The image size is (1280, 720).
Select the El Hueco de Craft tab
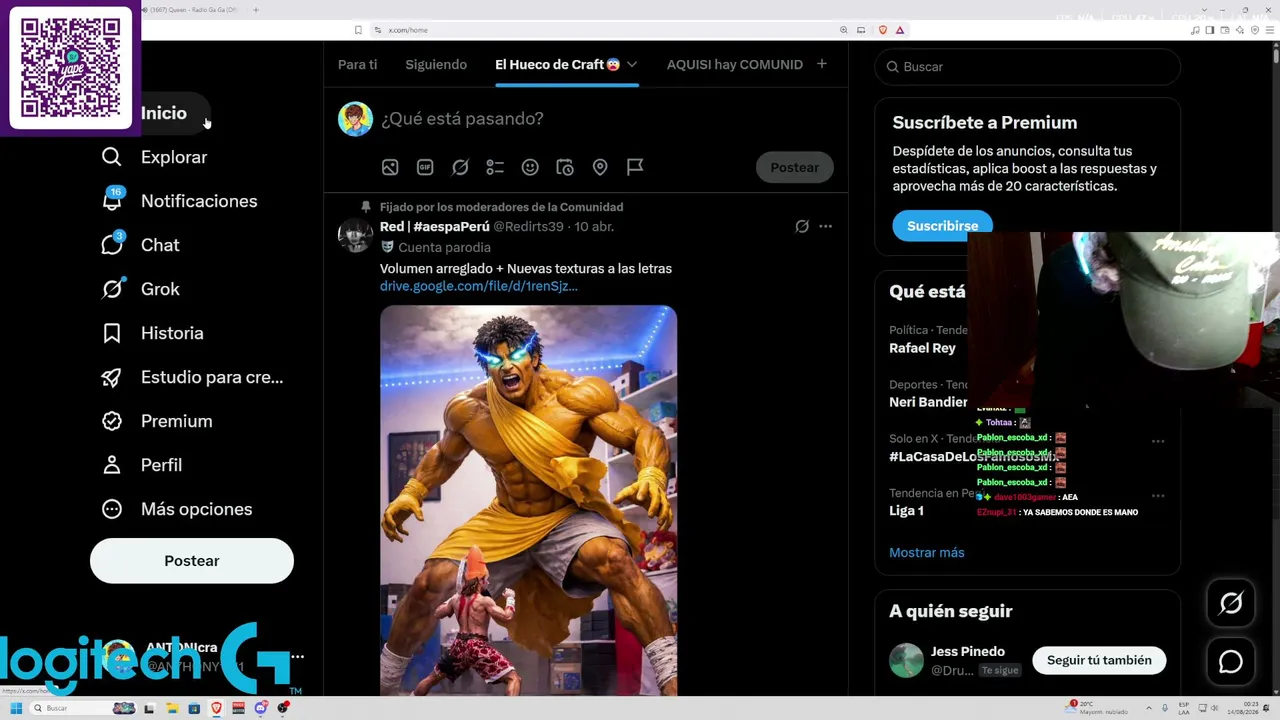pos(557,64)
